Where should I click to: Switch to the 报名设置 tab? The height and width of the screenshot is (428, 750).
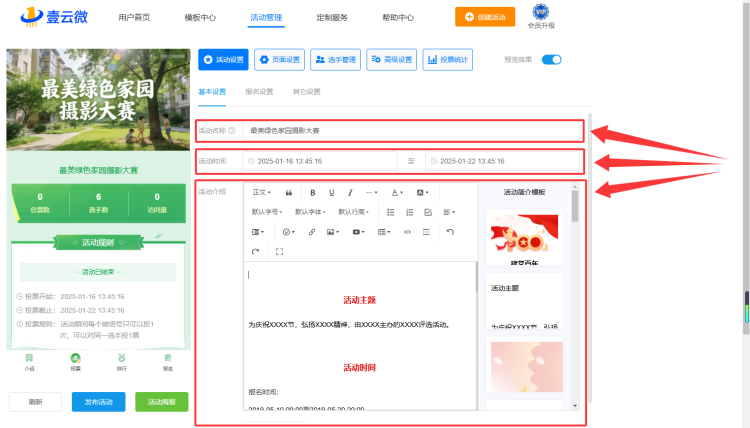pyautogui.click(x=259, y=92)
